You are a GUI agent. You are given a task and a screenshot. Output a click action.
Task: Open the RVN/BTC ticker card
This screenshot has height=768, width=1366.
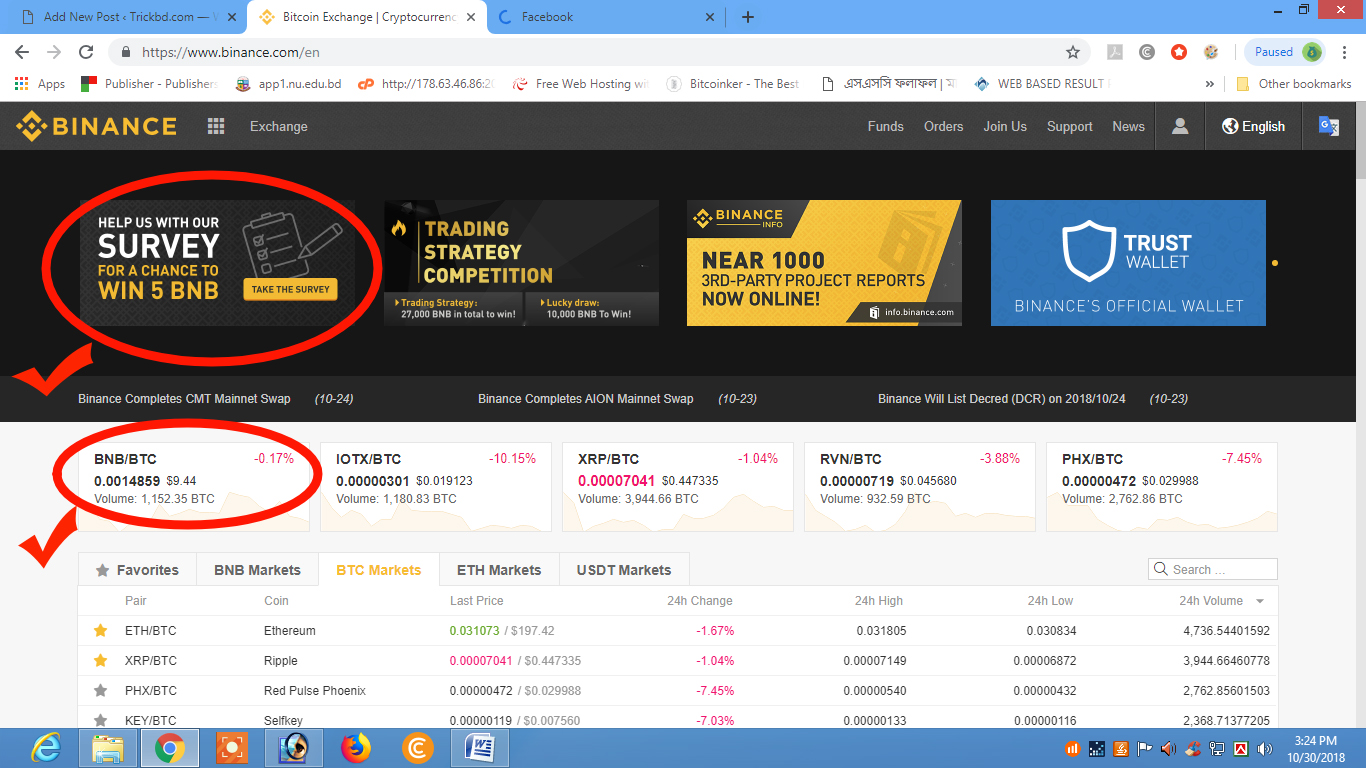pyautogui.click(x=919, y=486)
